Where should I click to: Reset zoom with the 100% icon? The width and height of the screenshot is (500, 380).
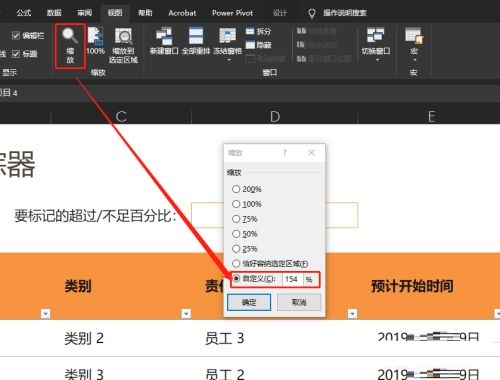coord(95,41)
